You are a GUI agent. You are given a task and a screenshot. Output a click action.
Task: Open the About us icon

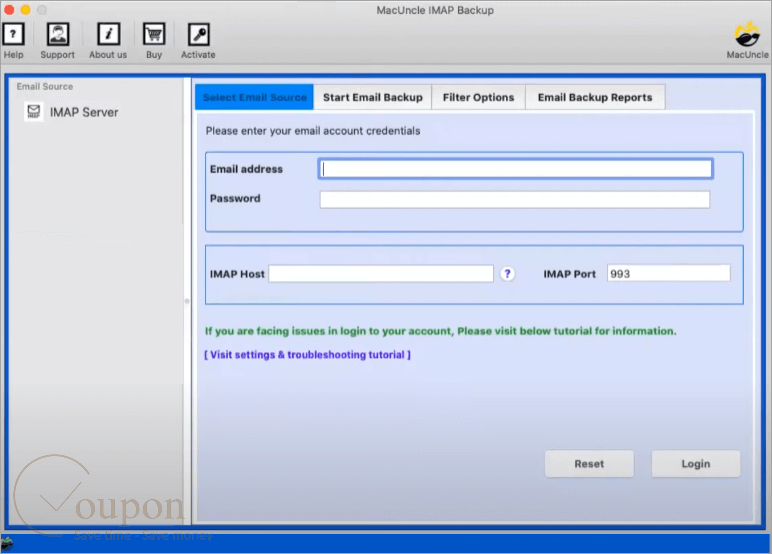click(108, 34)
